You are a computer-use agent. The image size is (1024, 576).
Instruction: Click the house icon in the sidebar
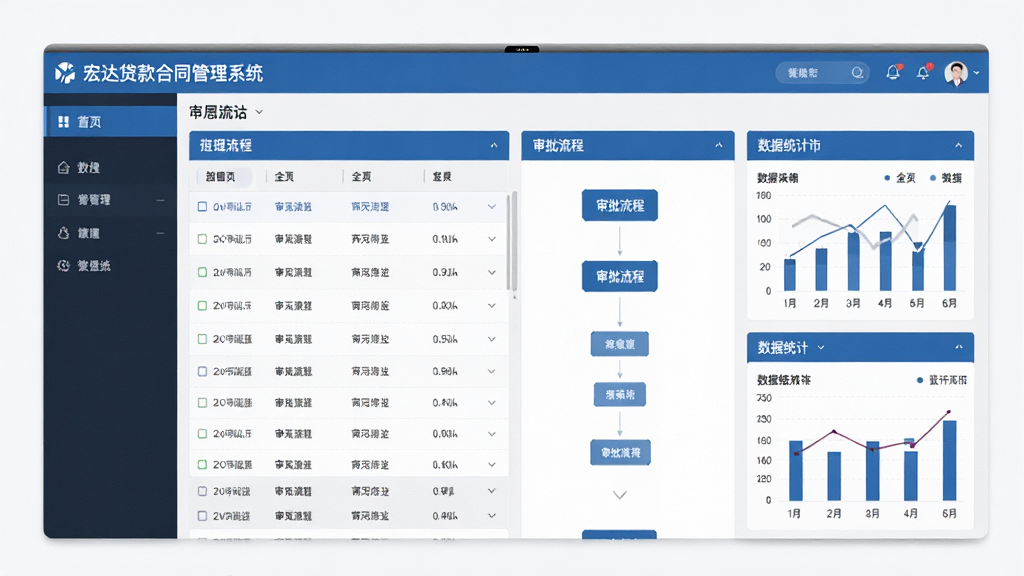click(63, 168)
